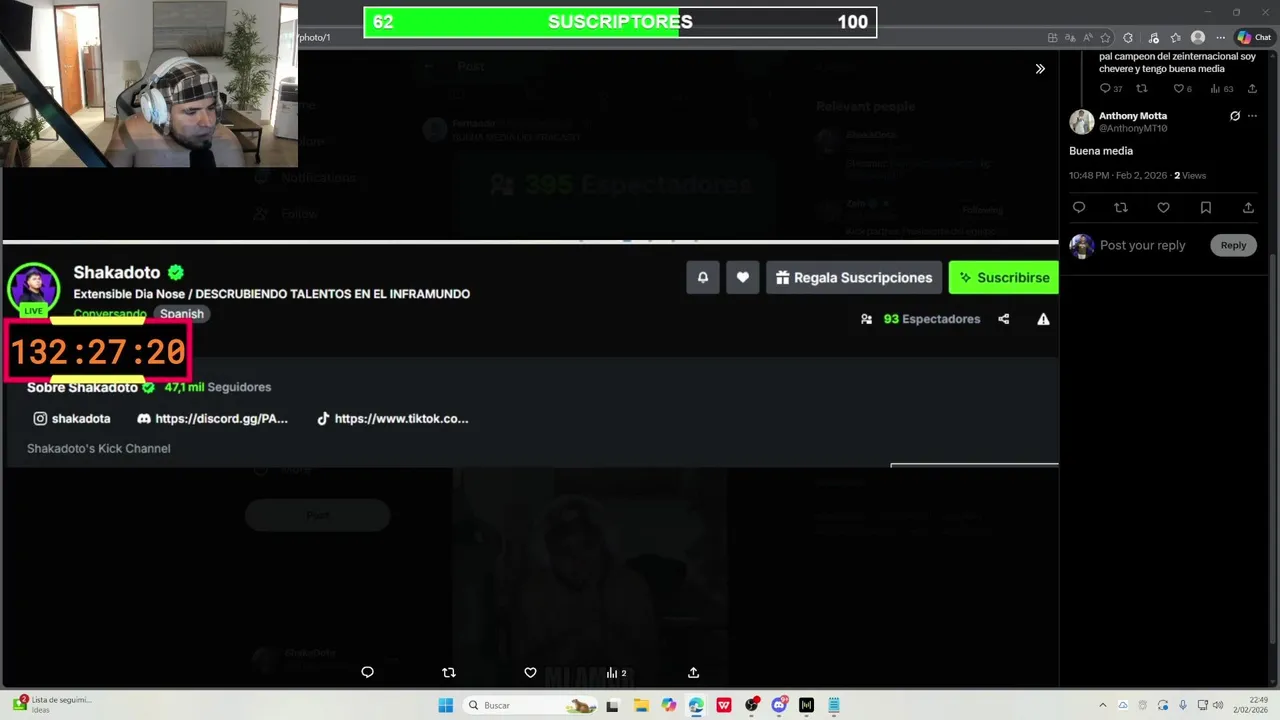Viewport: 1280px width, 720px height.
Task: Share Anthony Motta's post
Action: 1248,207
